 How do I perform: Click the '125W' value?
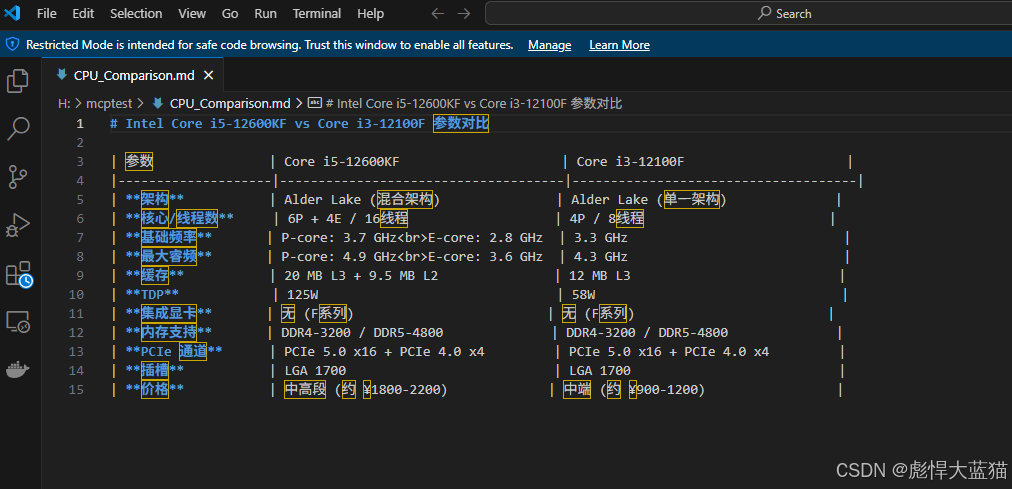(x=303, y=295)
